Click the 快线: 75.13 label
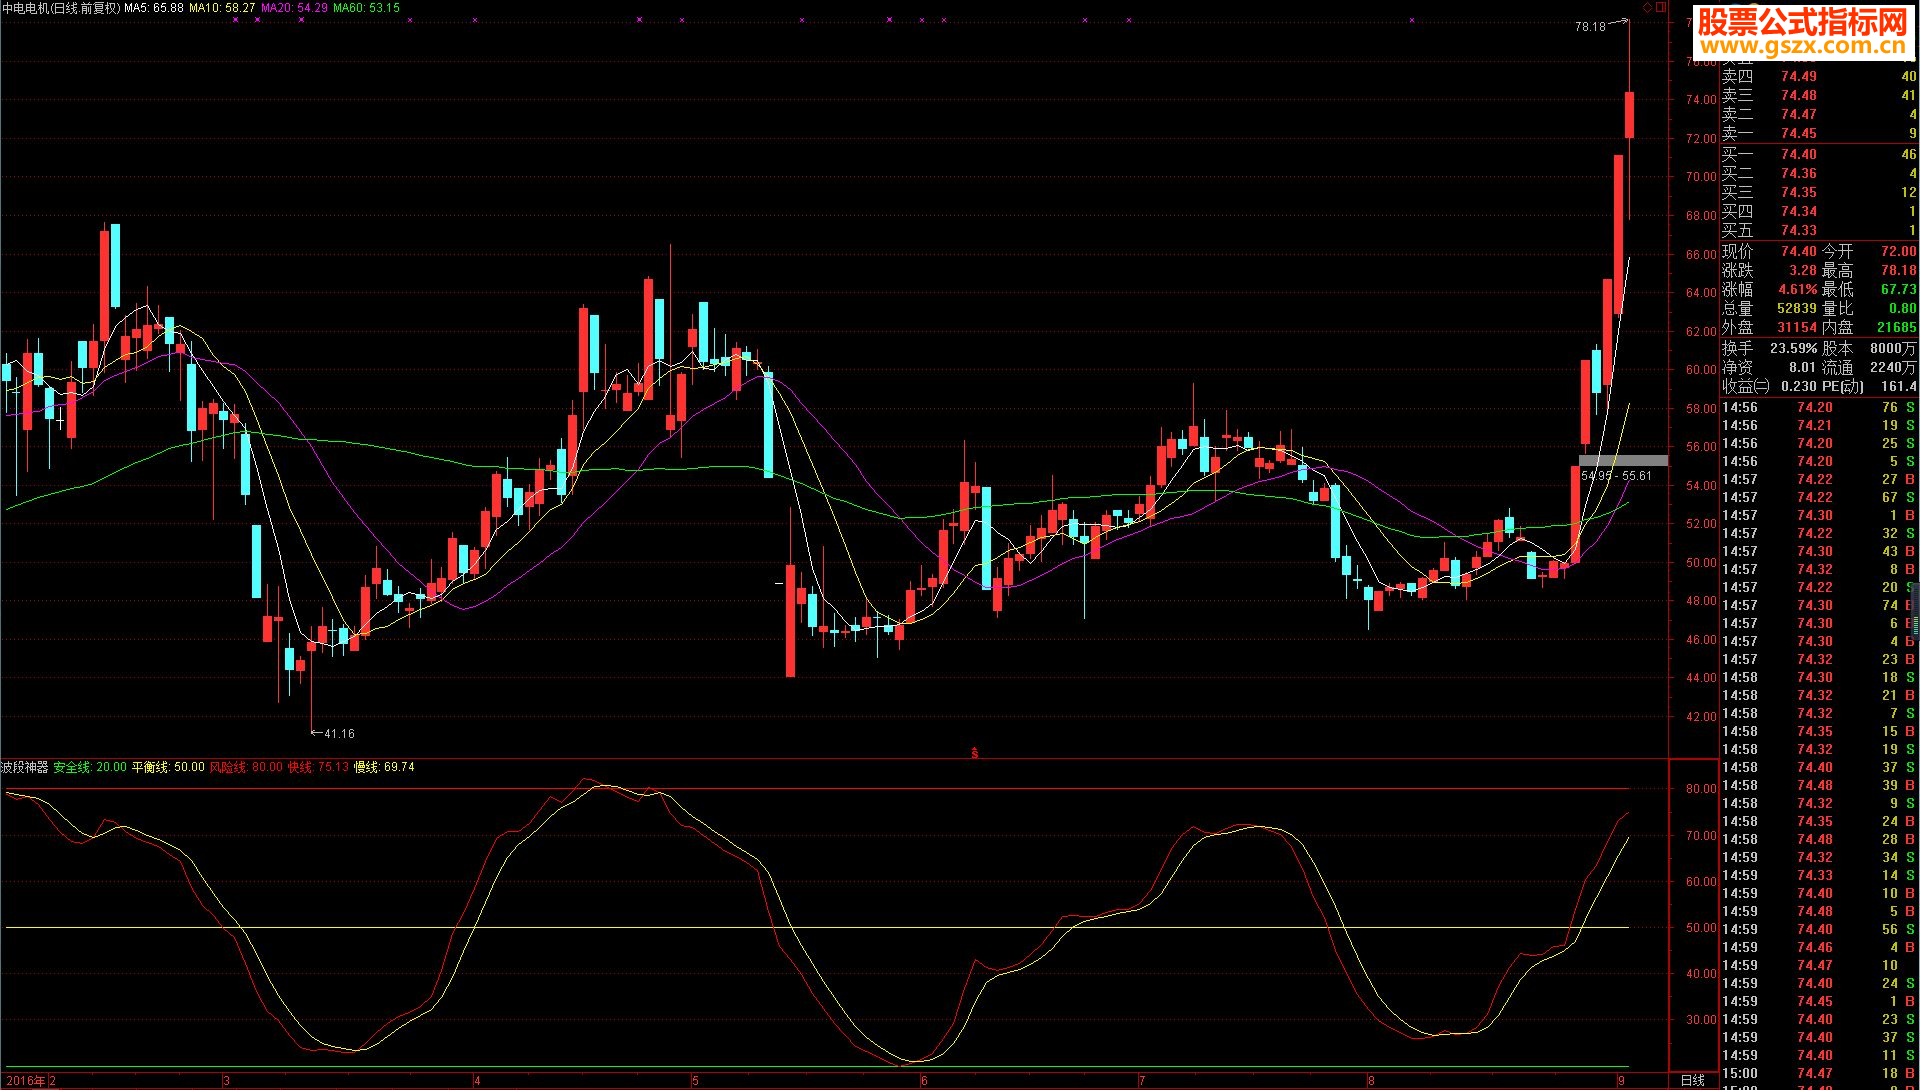The image size is (1920, 1090). tap(319, 767)
